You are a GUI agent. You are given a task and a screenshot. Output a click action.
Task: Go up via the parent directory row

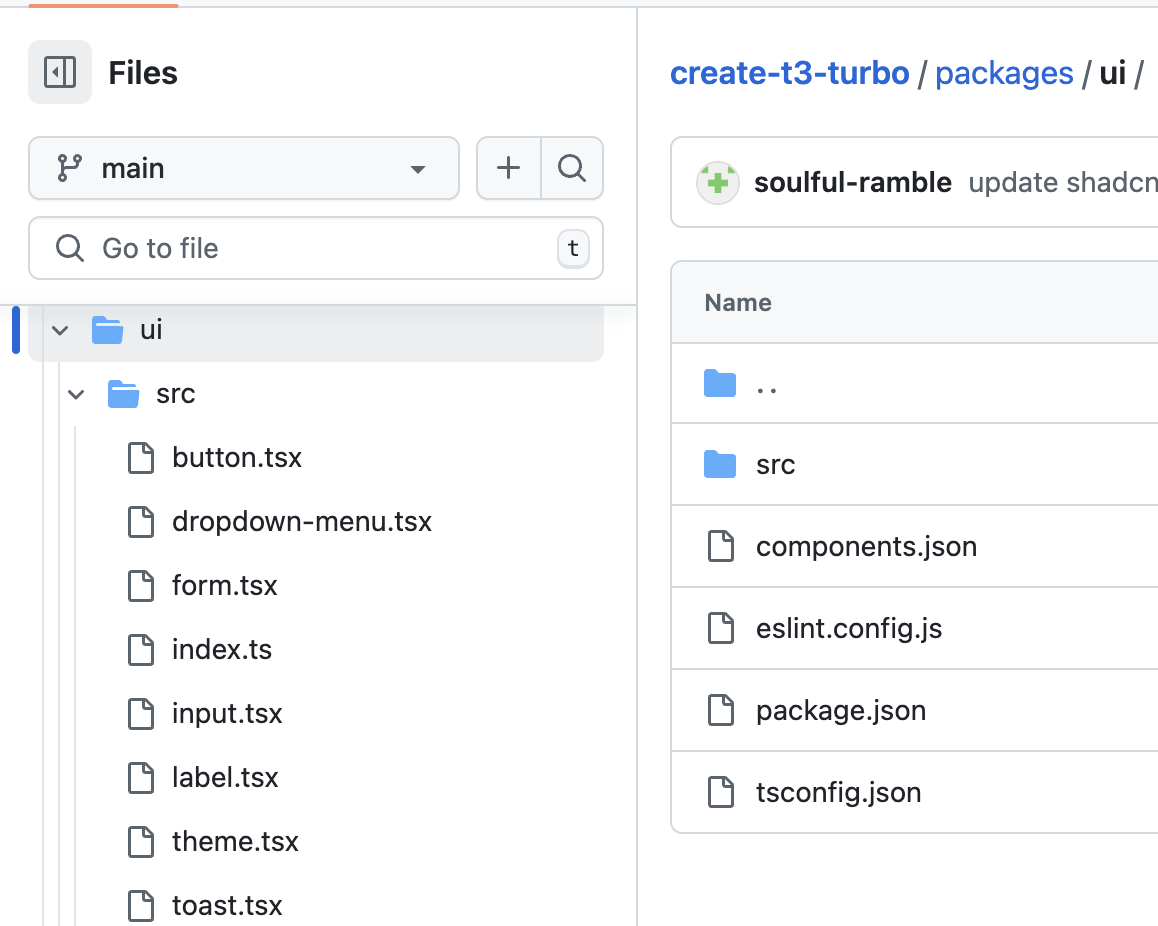pos(914,384)
